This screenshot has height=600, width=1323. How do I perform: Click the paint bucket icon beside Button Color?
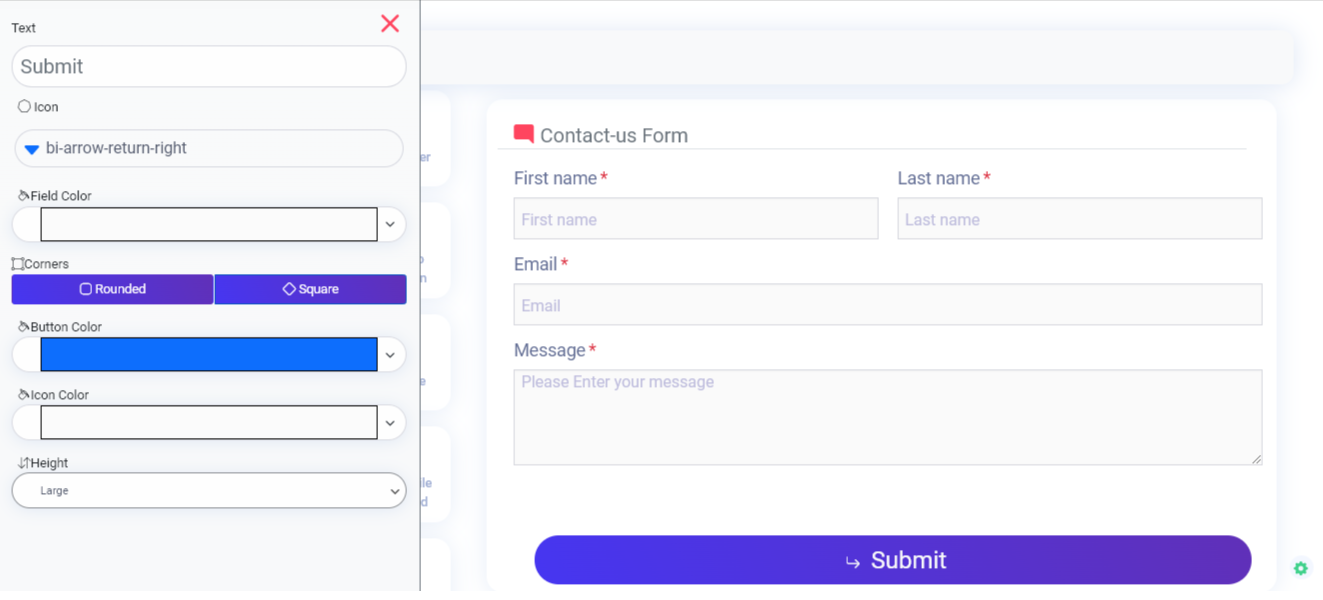point(23,327)
